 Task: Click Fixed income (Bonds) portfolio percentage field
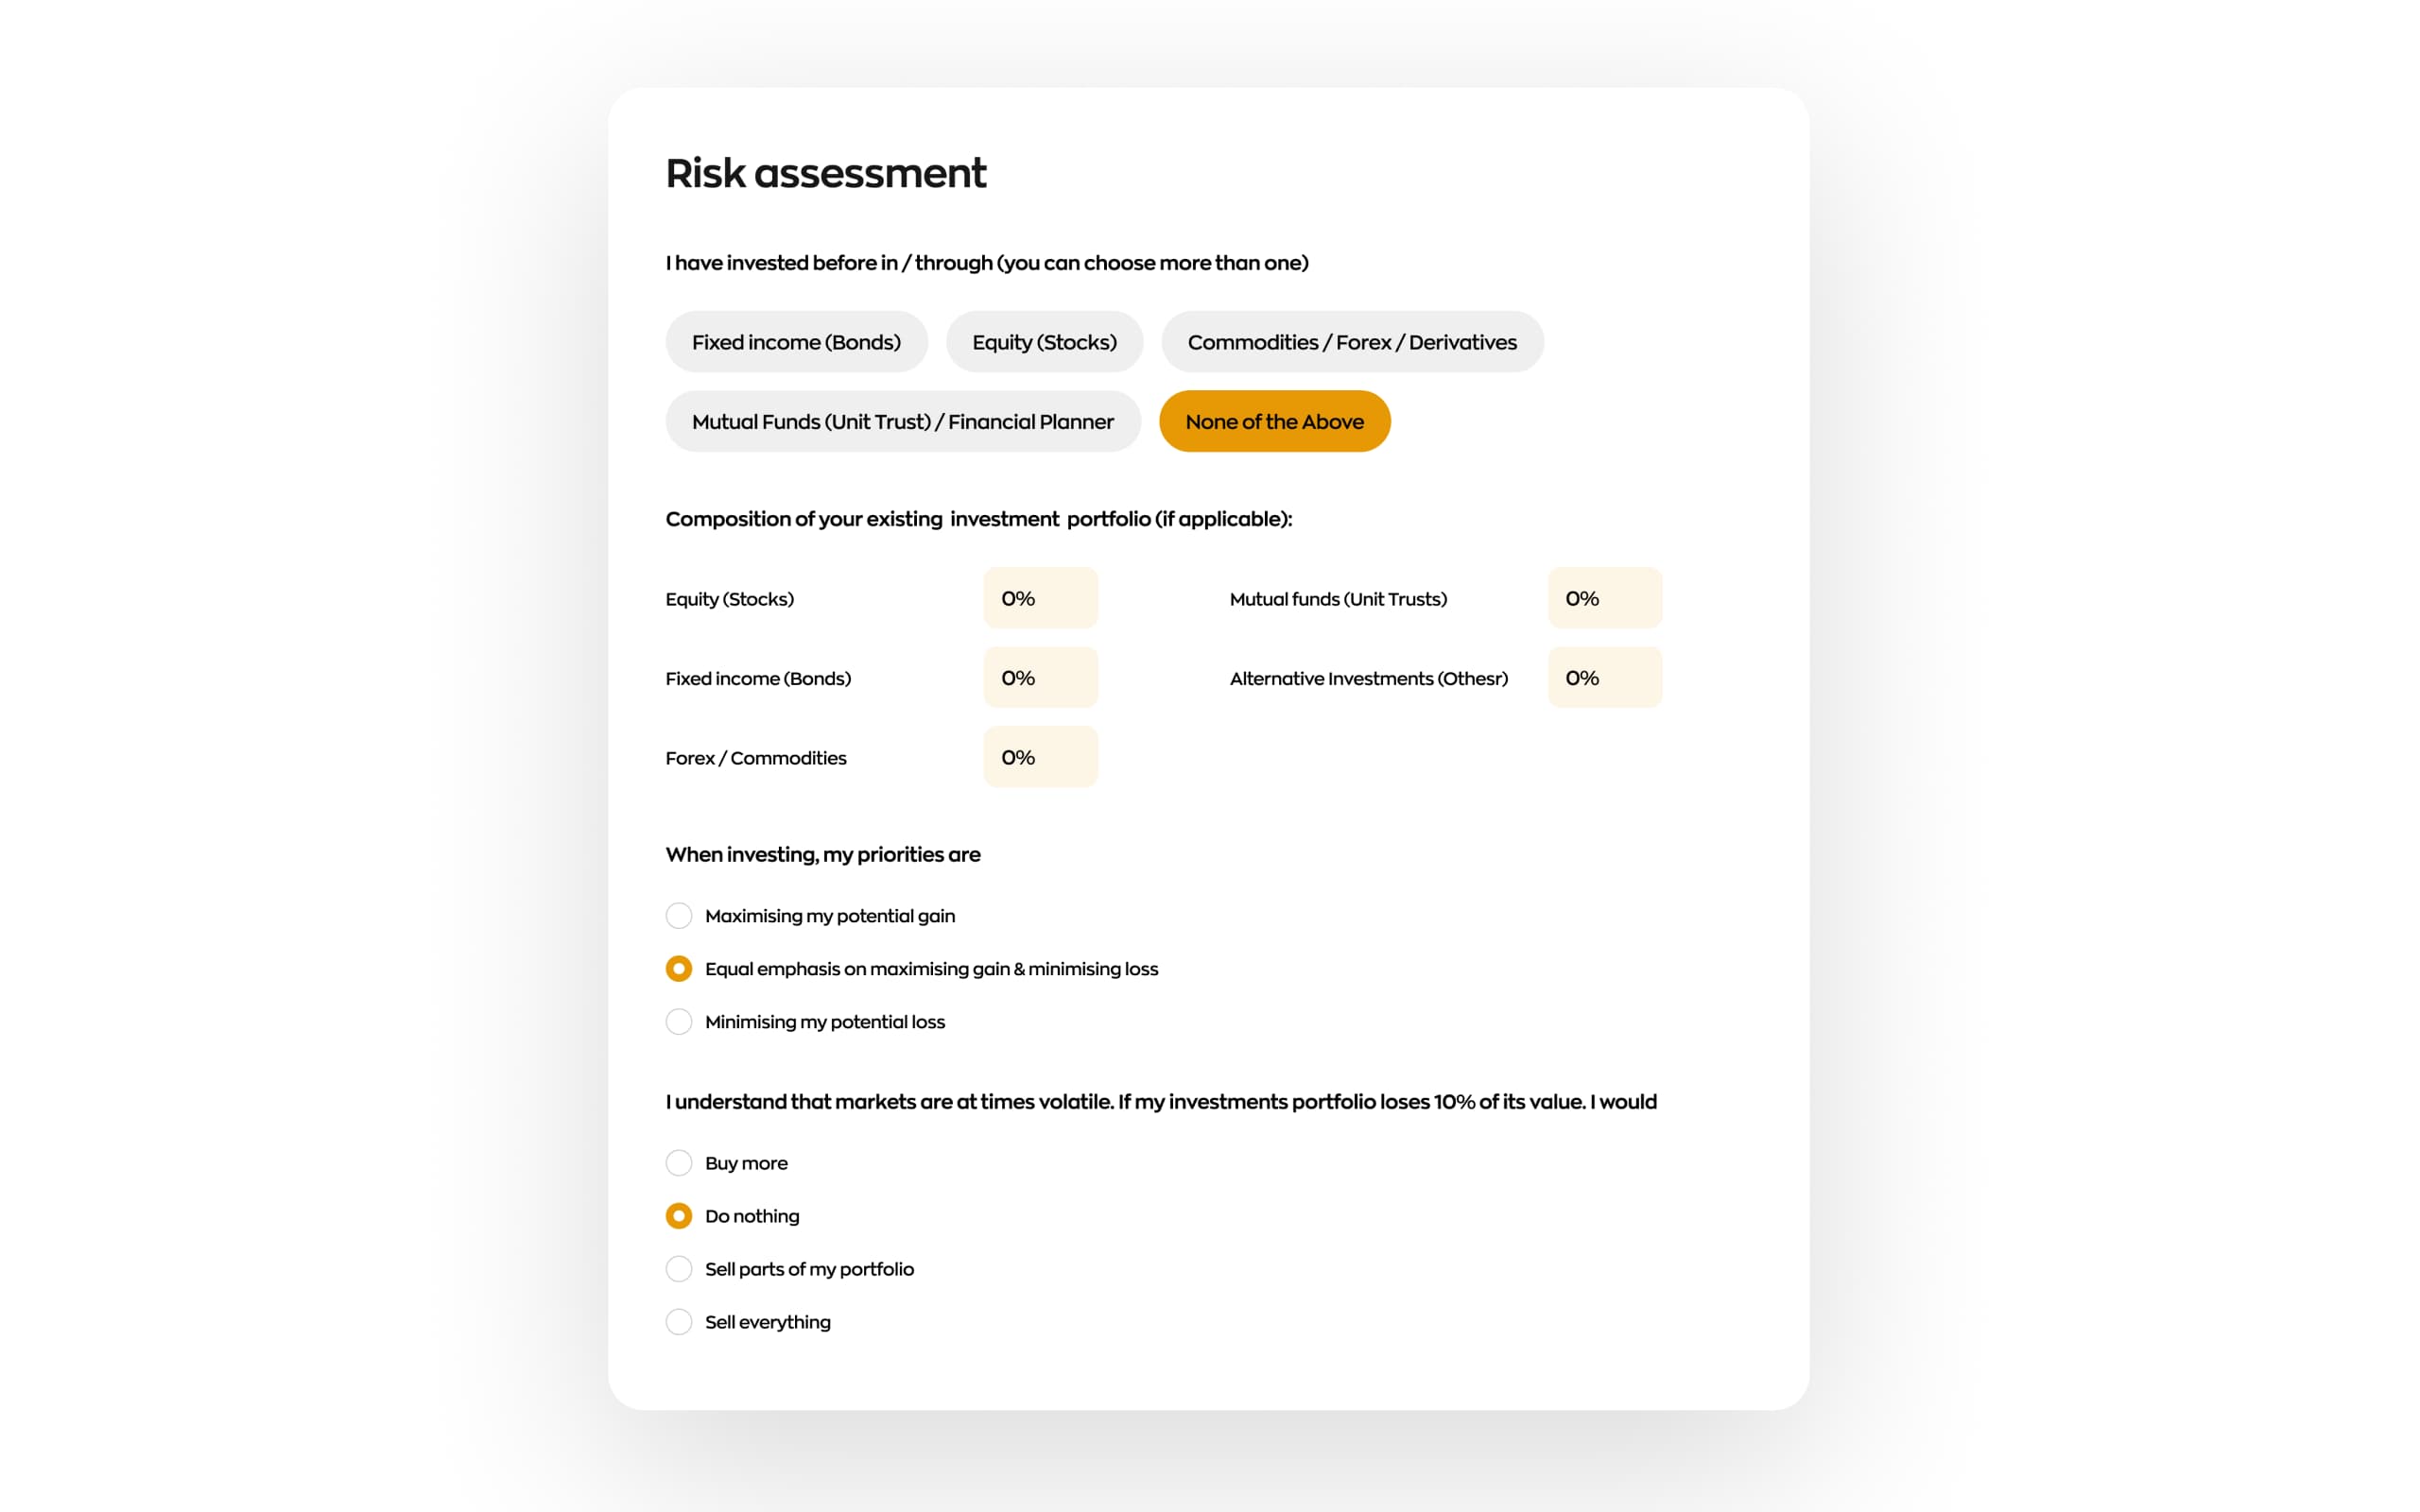pos(1040,678)
